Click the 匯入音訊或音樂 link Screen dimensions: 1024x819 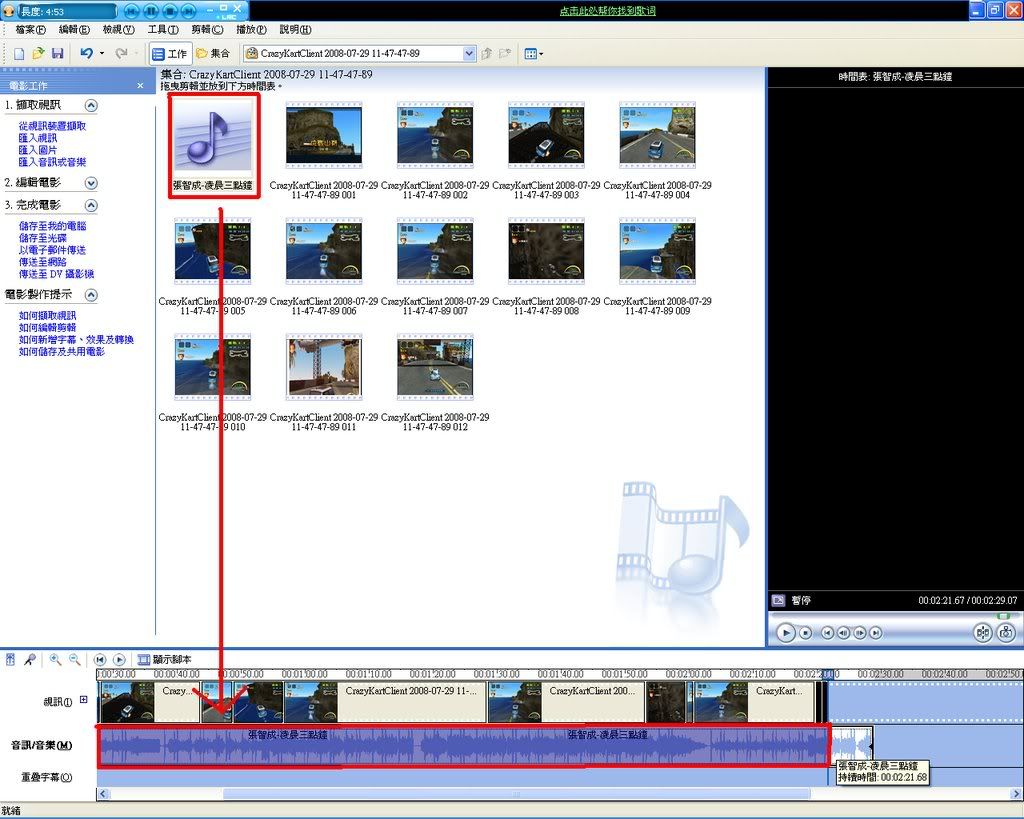pos(52,162)
